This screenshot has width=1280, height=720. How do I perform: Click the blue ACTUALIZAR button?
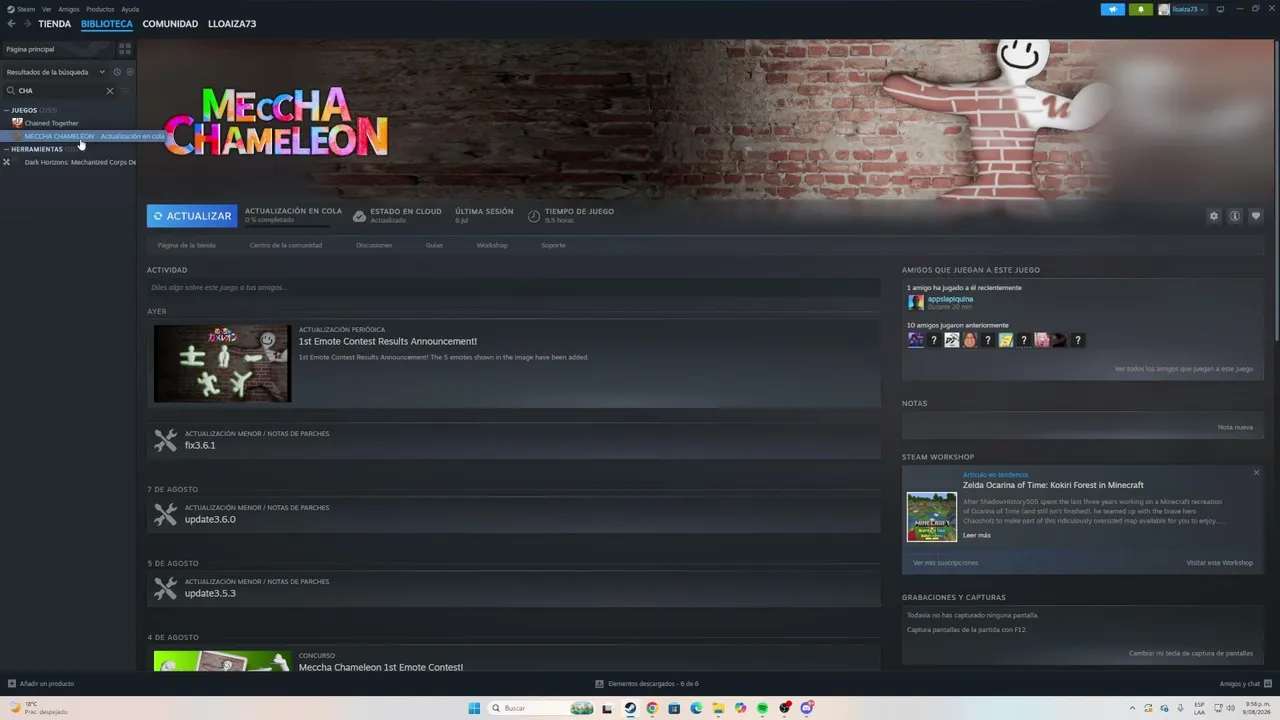(x=192, y=216)
